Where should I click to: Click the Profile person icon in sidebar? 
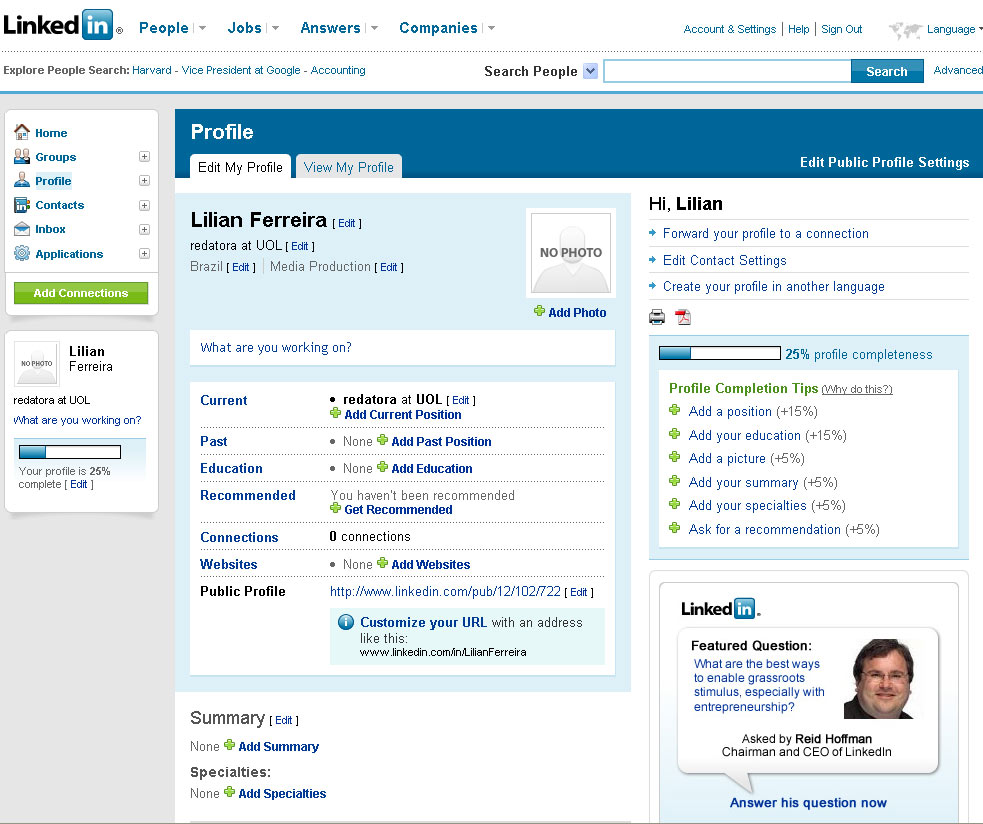(22, 180)
